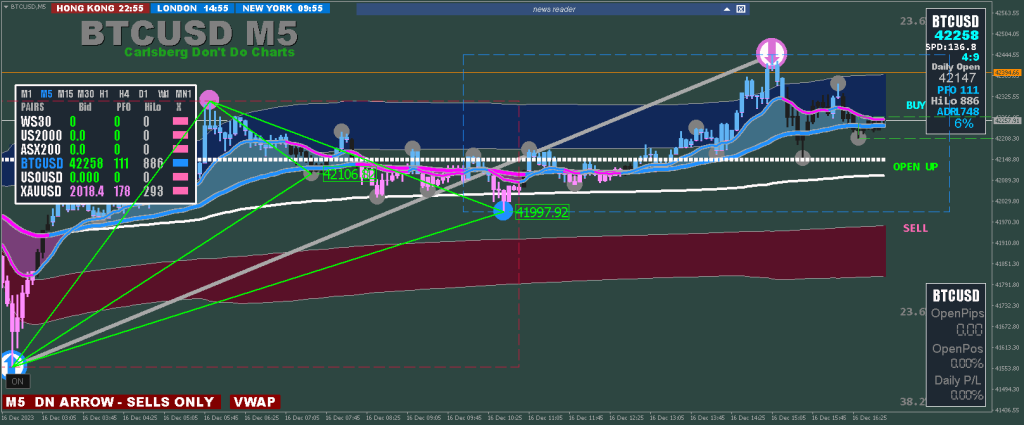Image resolution: width=1024 pixels, height=425 pixels.
Task: Click blue circle marker at 41997.92
Action: point(503,210)
